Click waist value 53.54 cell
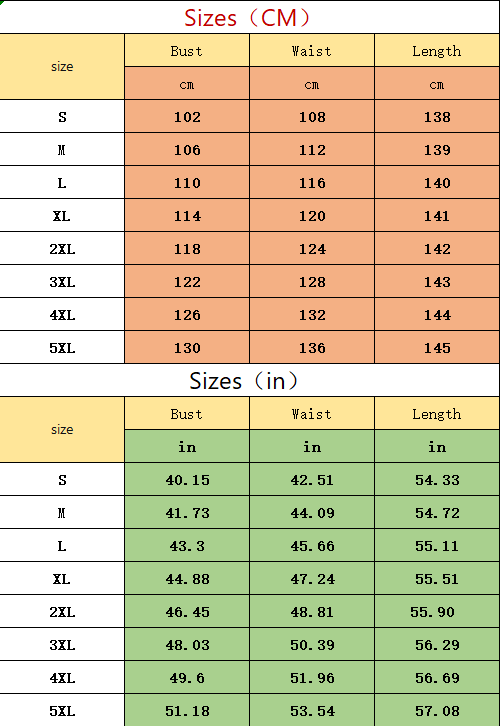The width and height of the screenshot is (500, 726). [x=312, y=710]
